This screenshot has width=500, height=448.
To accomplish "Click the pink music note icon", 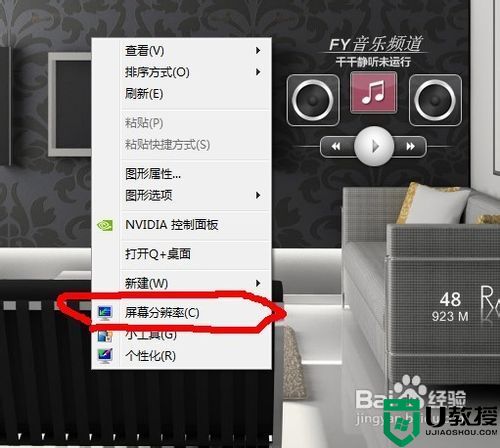I will (373, 93).
